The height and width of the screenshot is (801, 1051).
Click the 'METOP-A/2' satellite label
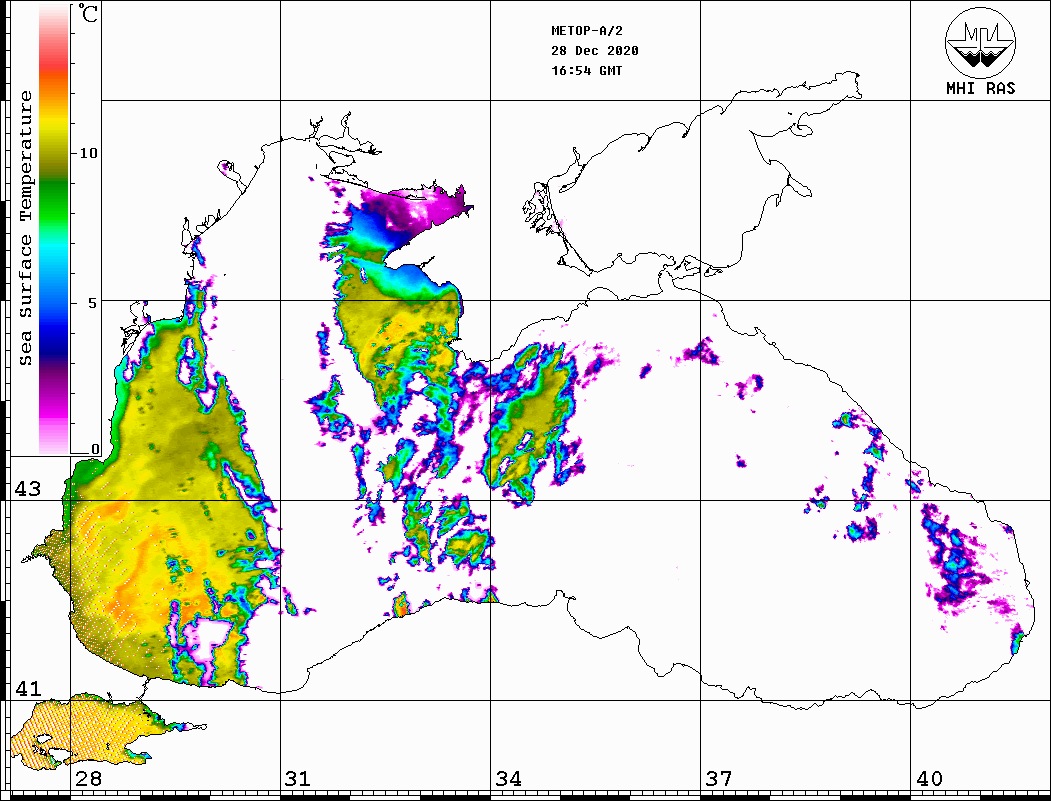point(587,31)
